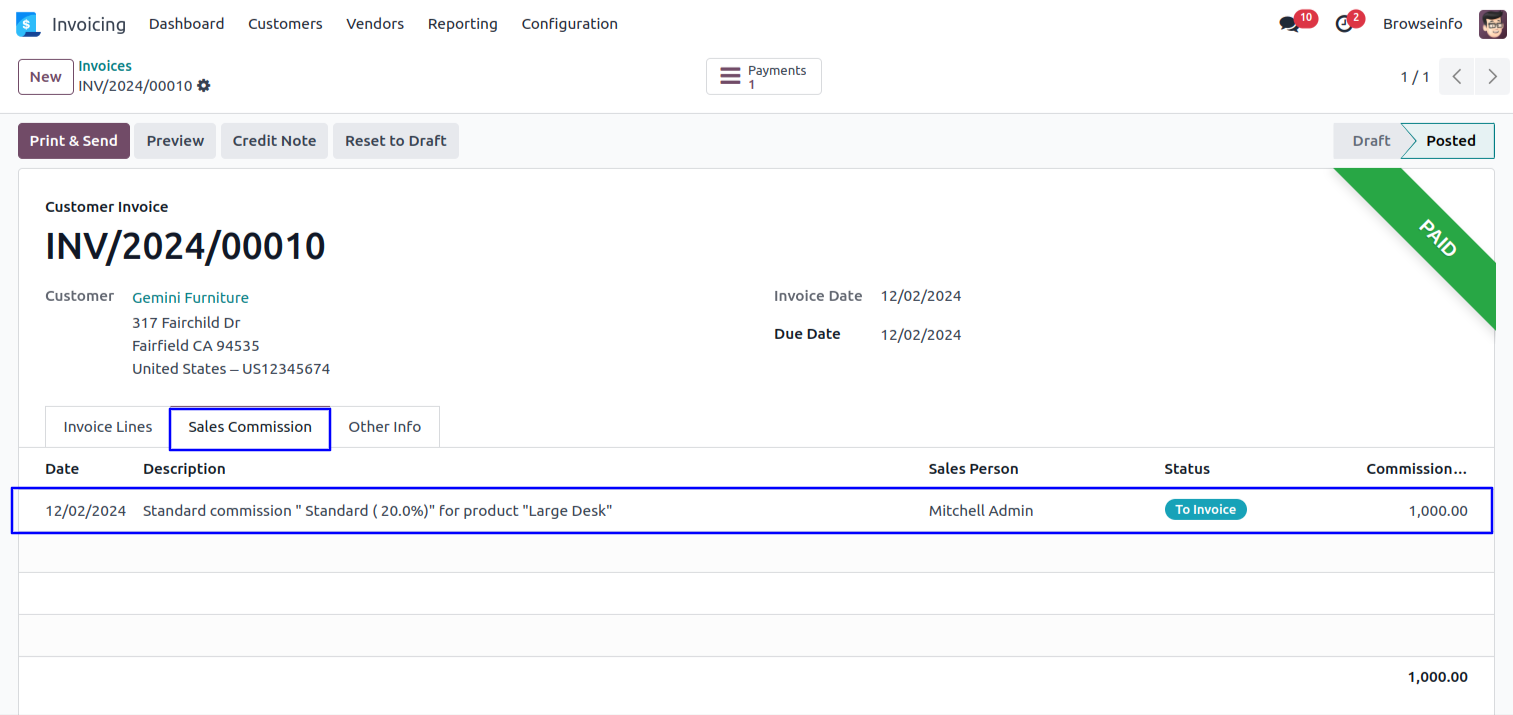
Task: Click the user avatar picture
Action: [1492, 24]
